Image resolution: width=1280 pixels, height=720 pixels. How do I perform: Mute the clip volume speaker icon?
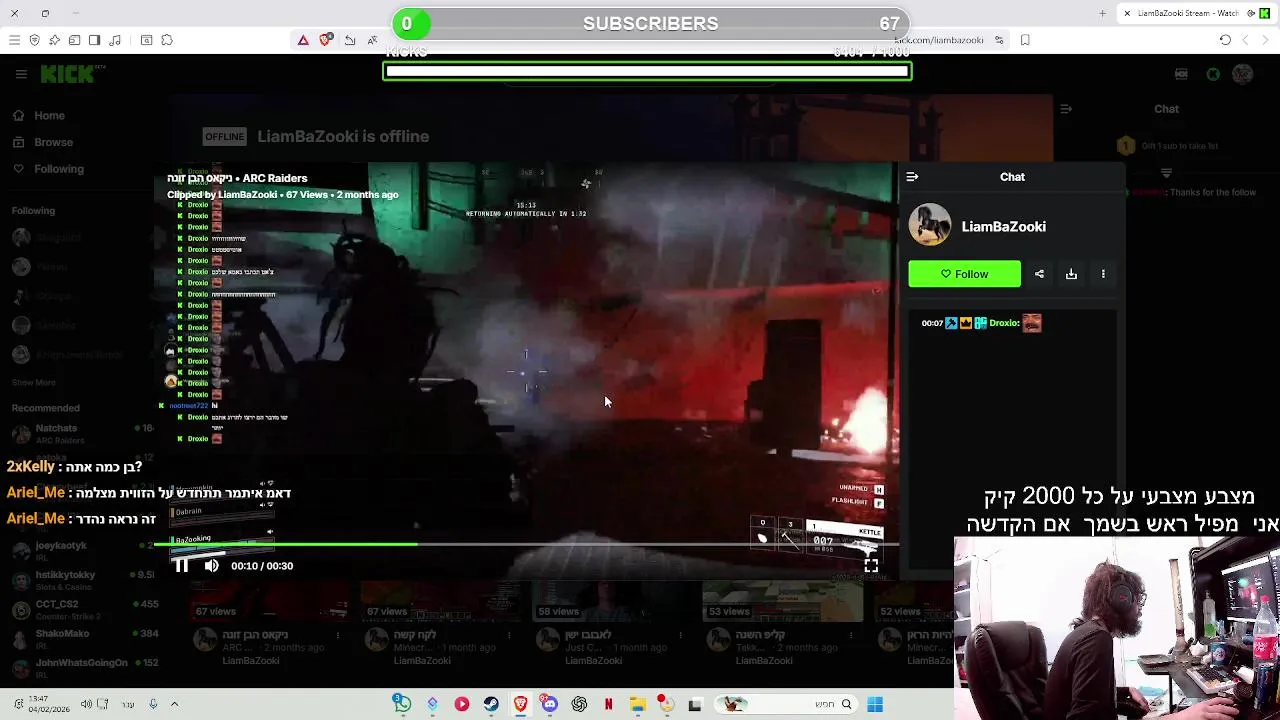coord(212,566)
